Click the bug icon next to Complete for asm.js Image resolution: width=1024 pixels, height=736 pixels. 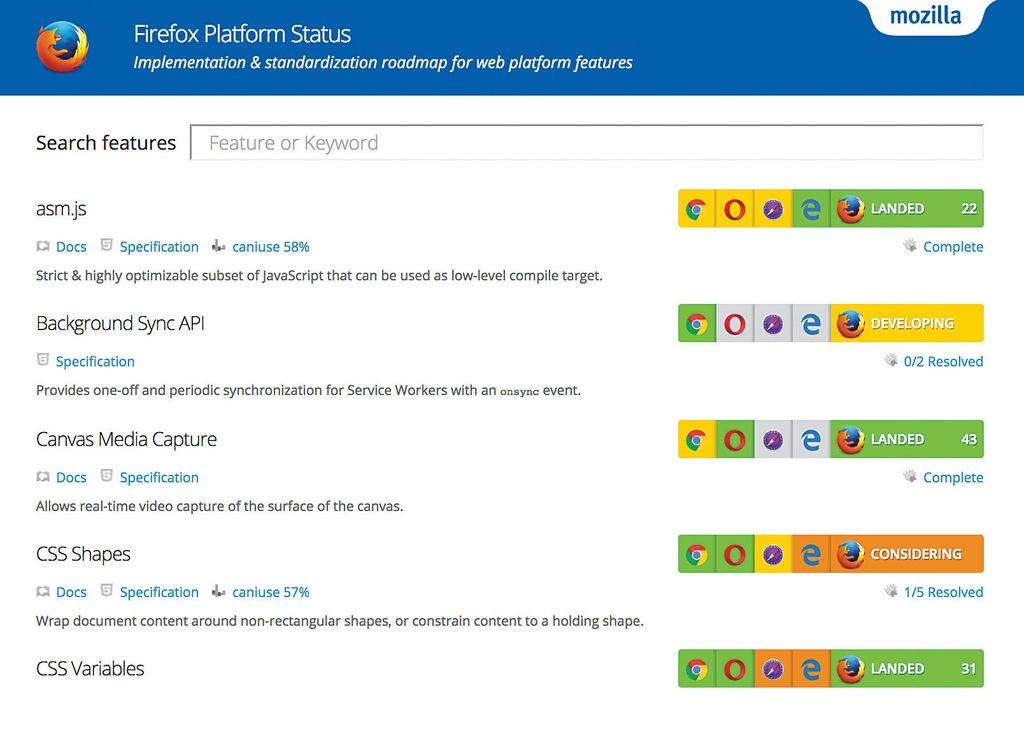click(x=911, y=246)
